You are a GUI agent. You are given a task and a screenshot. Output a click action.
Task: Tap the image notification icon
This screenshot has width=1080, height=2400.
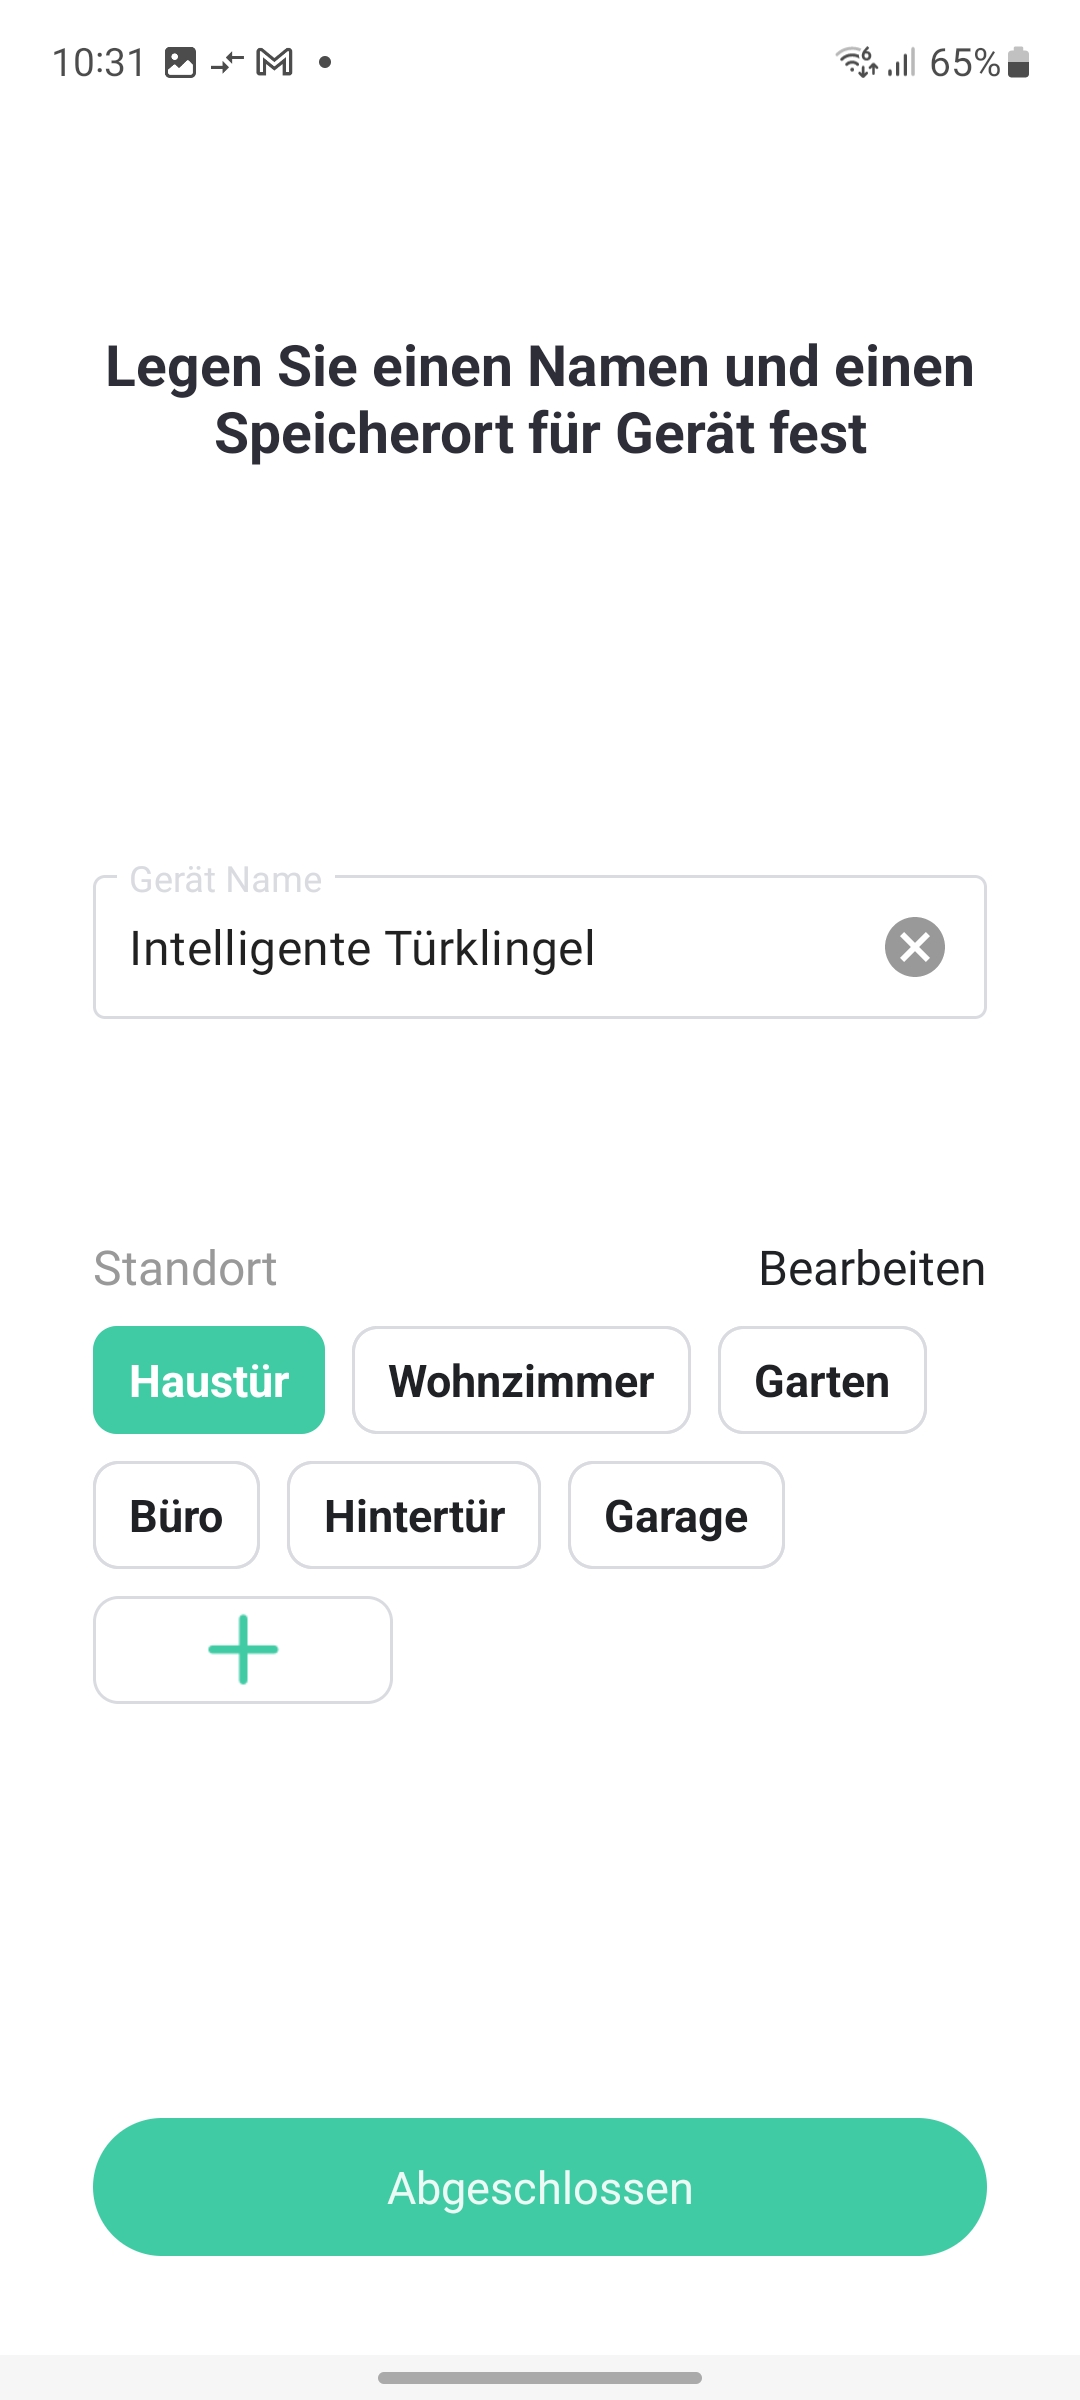pyautogui.click(x=180, y=63)
